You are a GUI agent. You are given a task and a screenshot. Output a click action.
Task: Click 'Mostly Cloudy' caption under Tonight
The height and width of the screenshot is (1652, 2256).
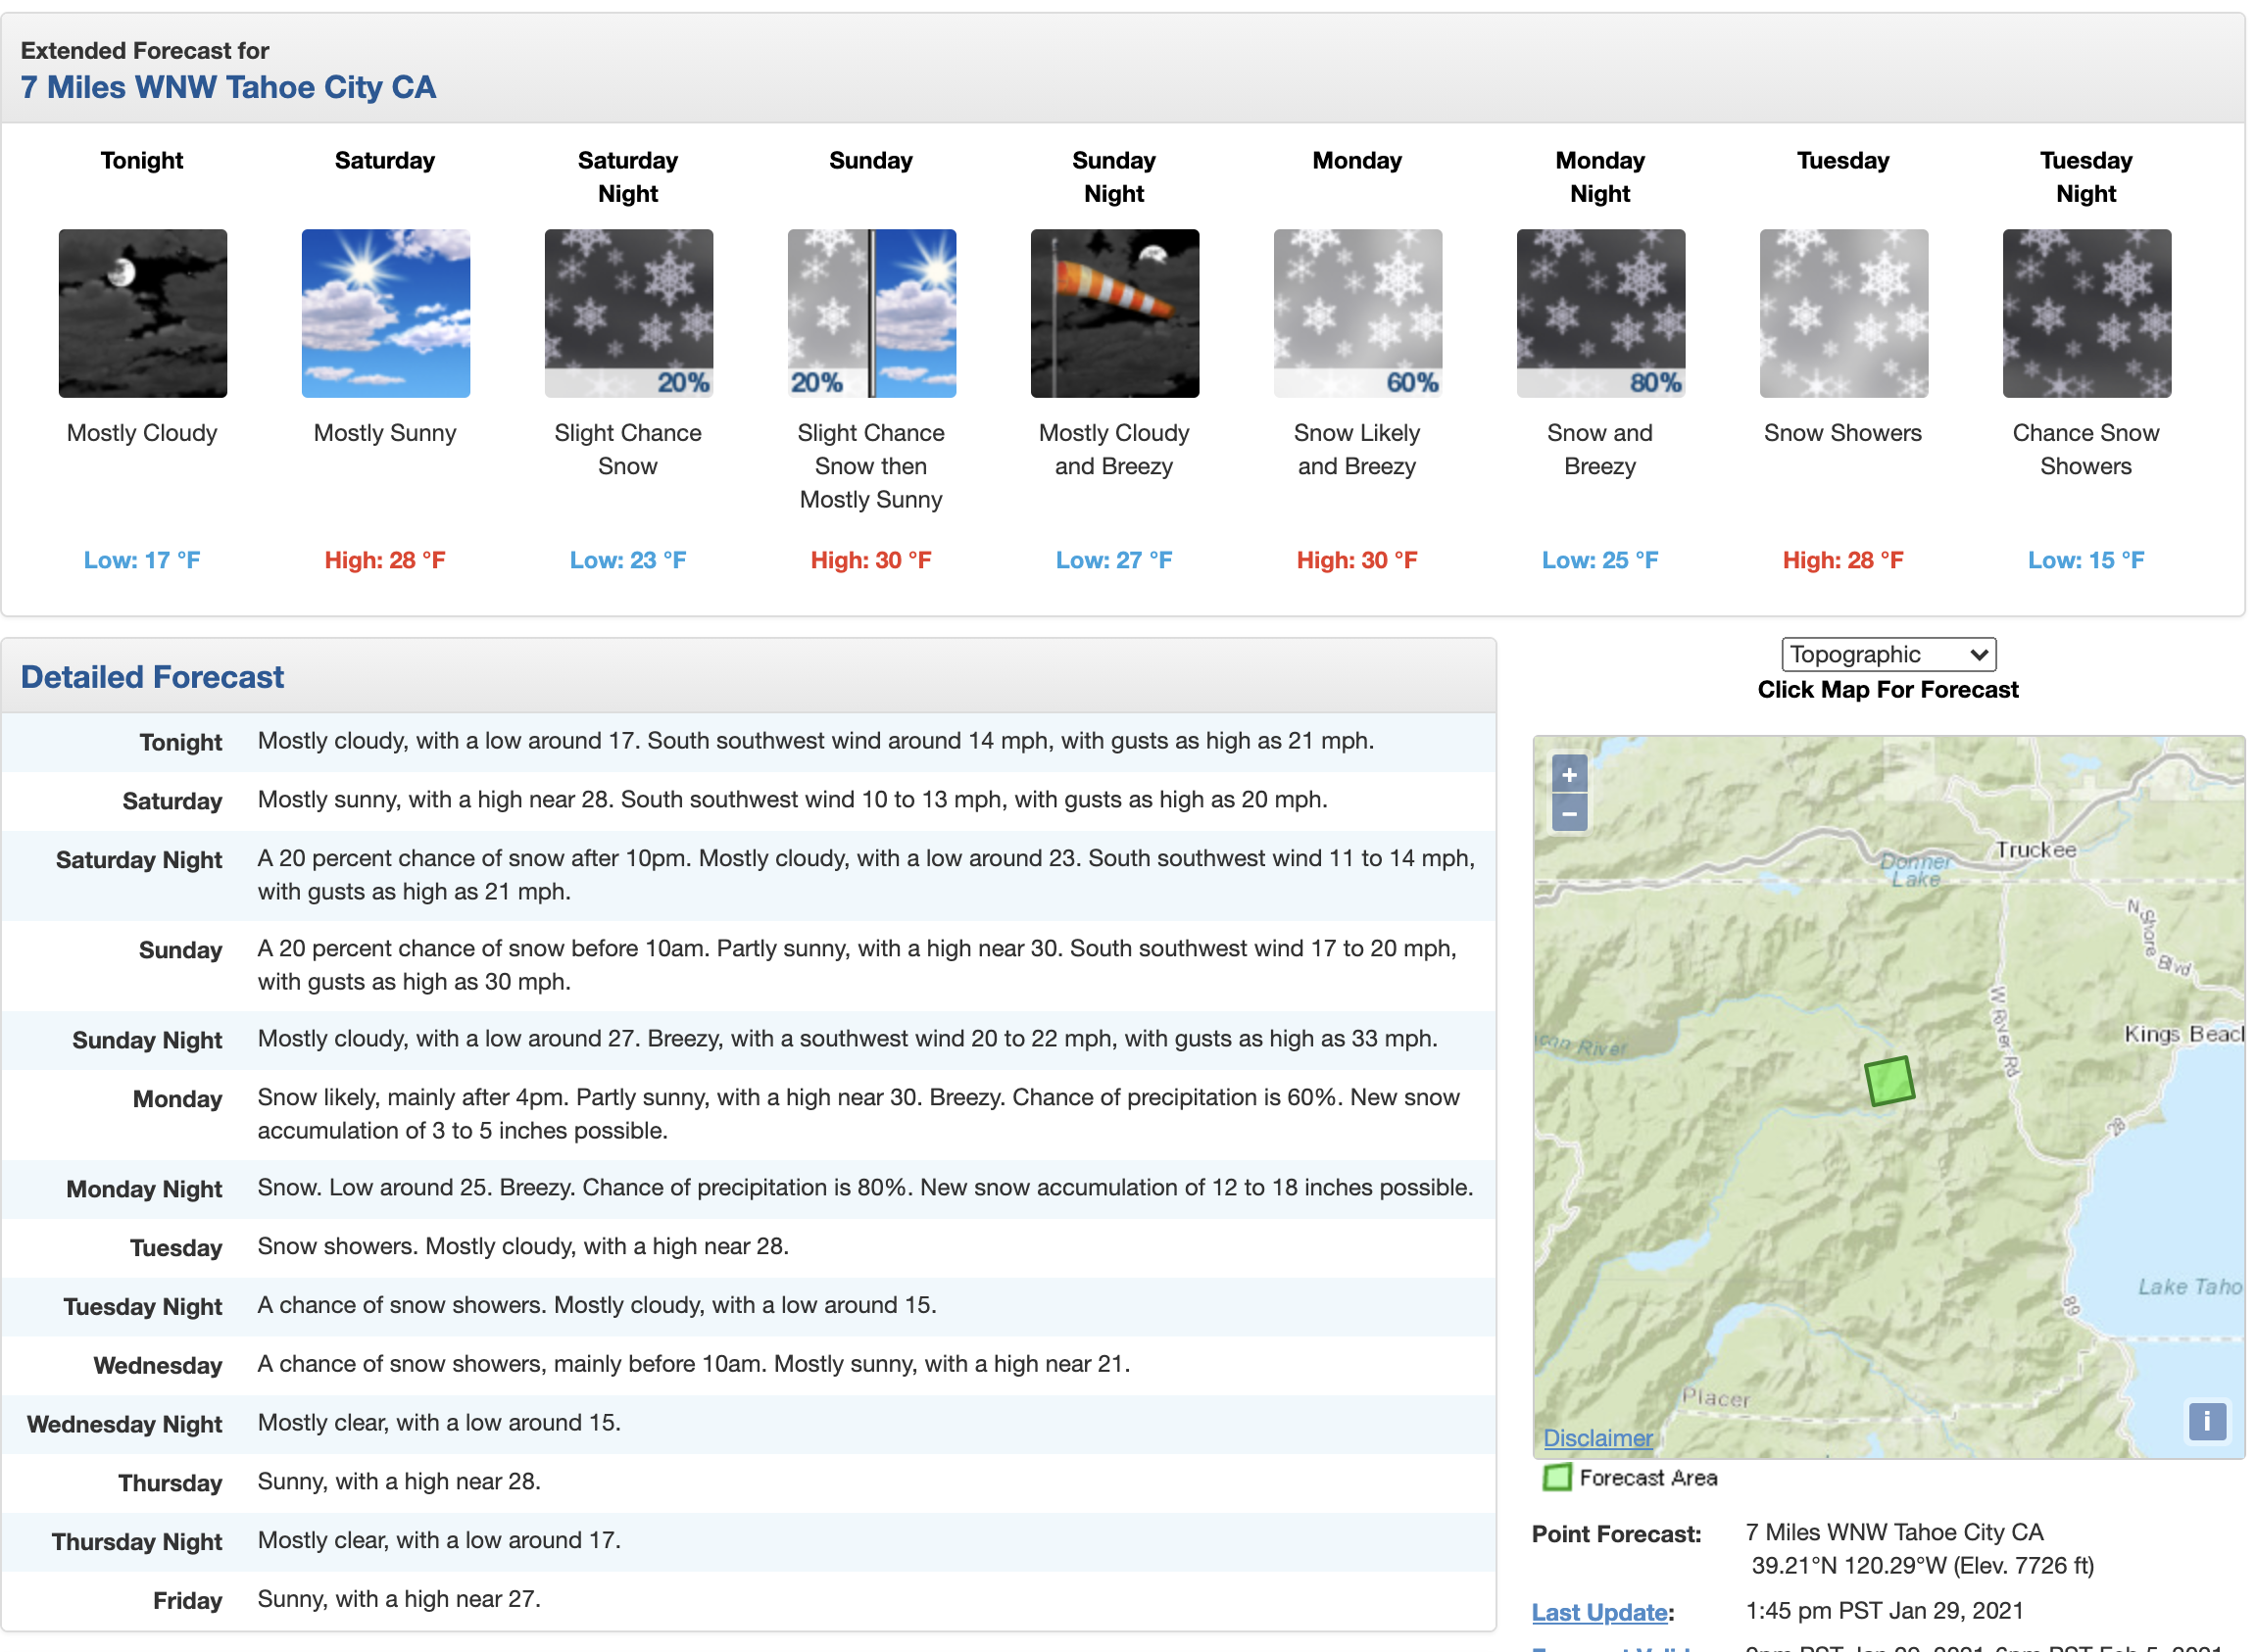click(x=142, y=434)
